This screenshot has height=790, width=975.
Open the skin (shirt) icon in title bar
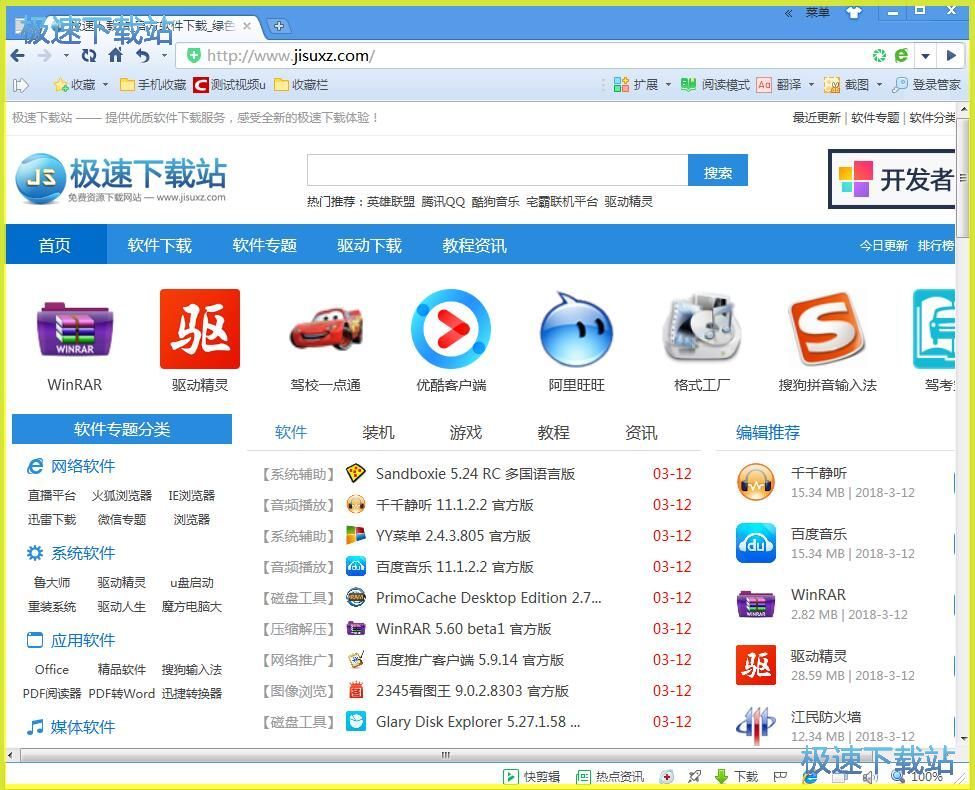[x=853, y=12]
